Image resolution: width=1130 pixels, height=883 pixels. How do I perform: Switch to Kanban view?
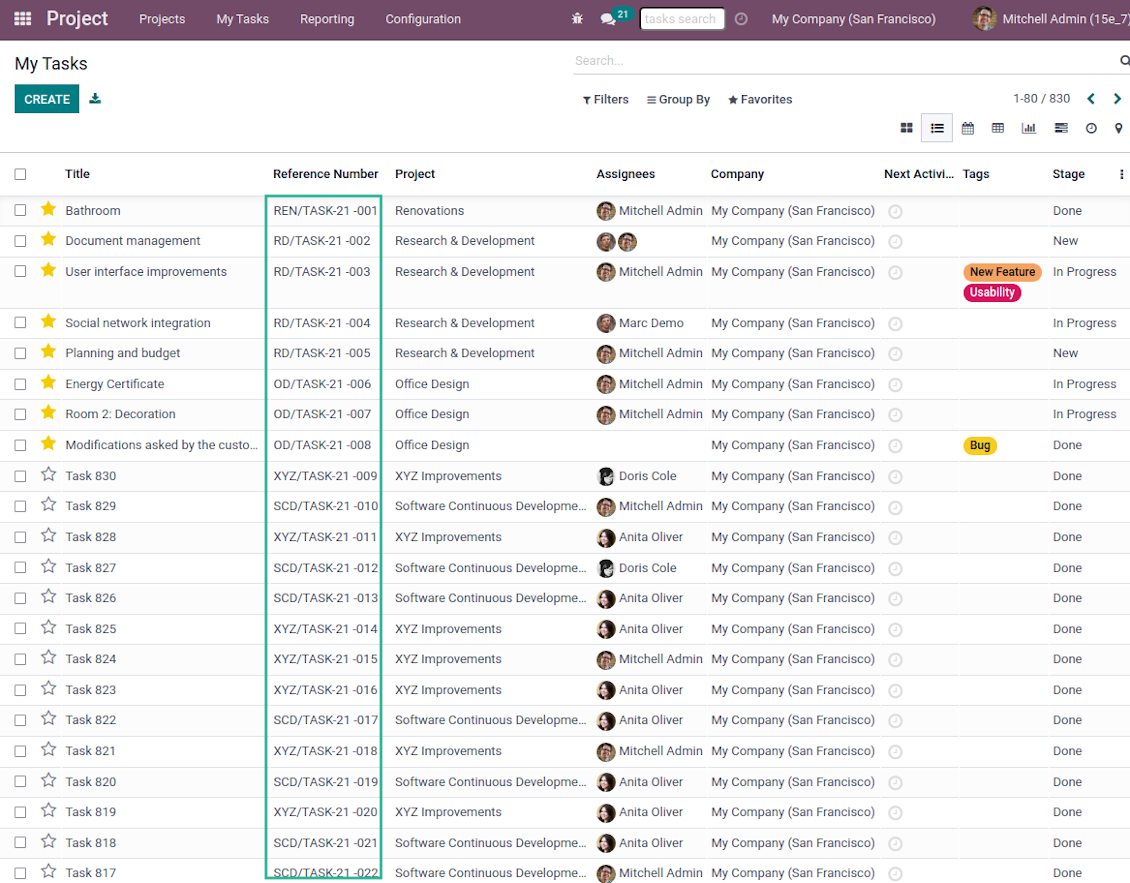tap(906, 128)
